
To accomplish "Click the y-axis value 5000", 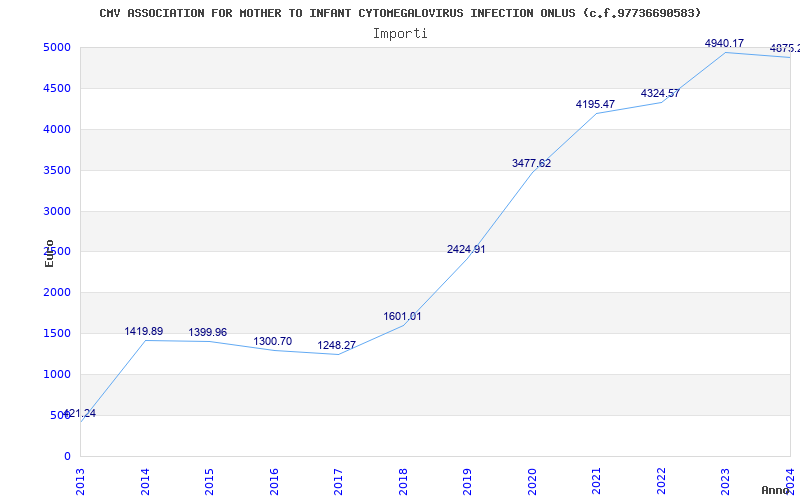I will click(57, 48).
